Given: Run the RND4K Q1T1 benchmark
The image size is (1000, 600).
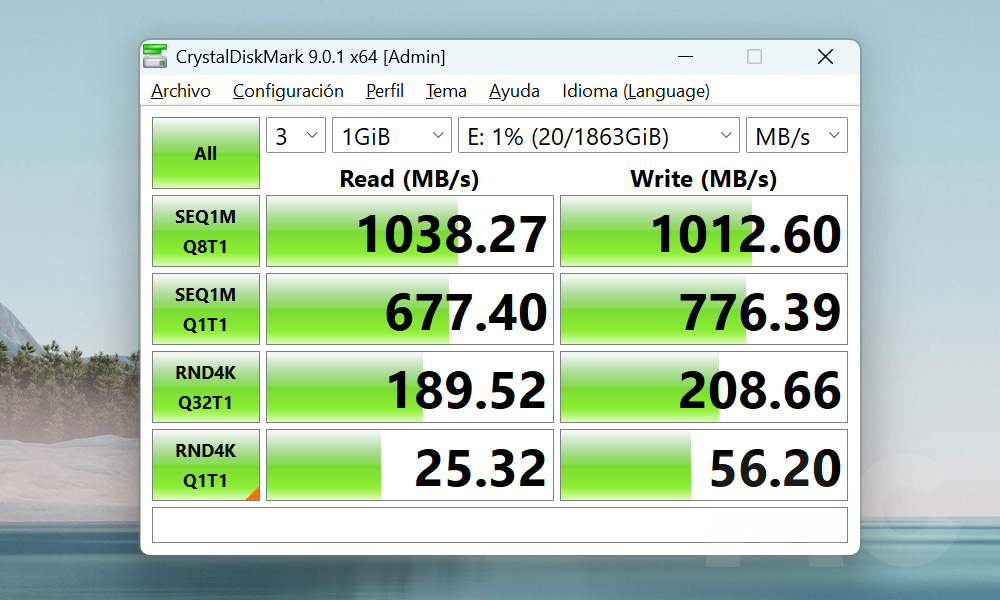Looking at the screenshot, I should click(x=206, y=465).
